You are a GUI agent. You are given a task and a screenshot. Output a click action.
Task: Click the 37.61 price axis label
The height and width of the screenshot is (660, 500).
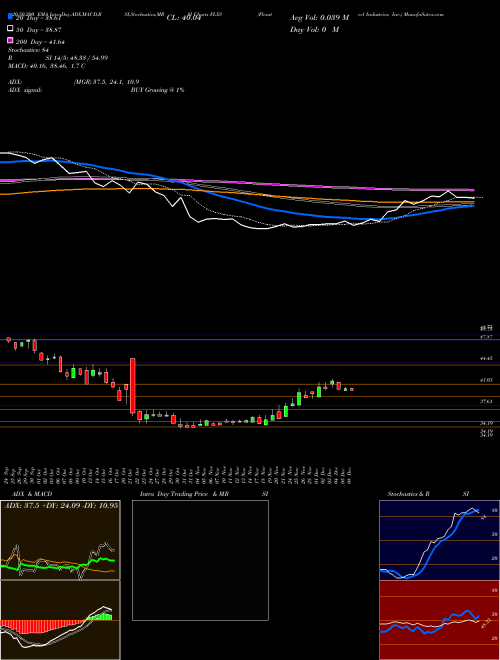(487, 402)
